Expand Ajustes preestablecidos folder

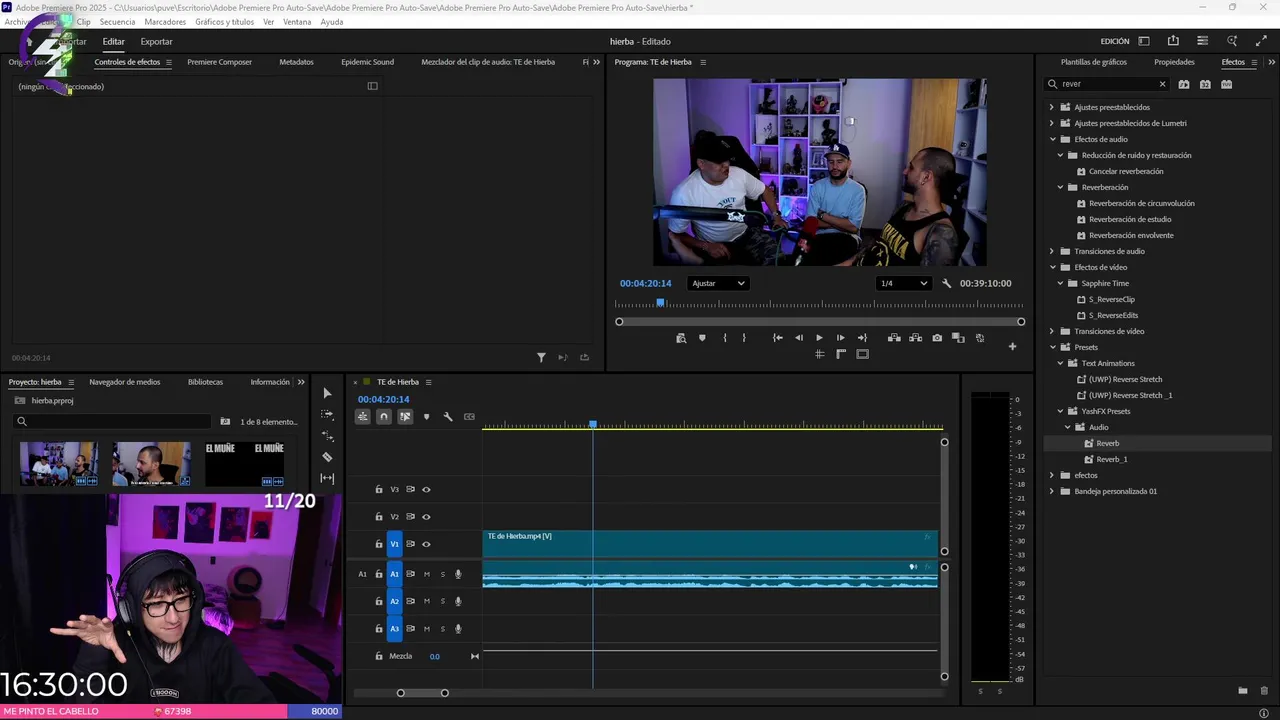(1052, 107)
